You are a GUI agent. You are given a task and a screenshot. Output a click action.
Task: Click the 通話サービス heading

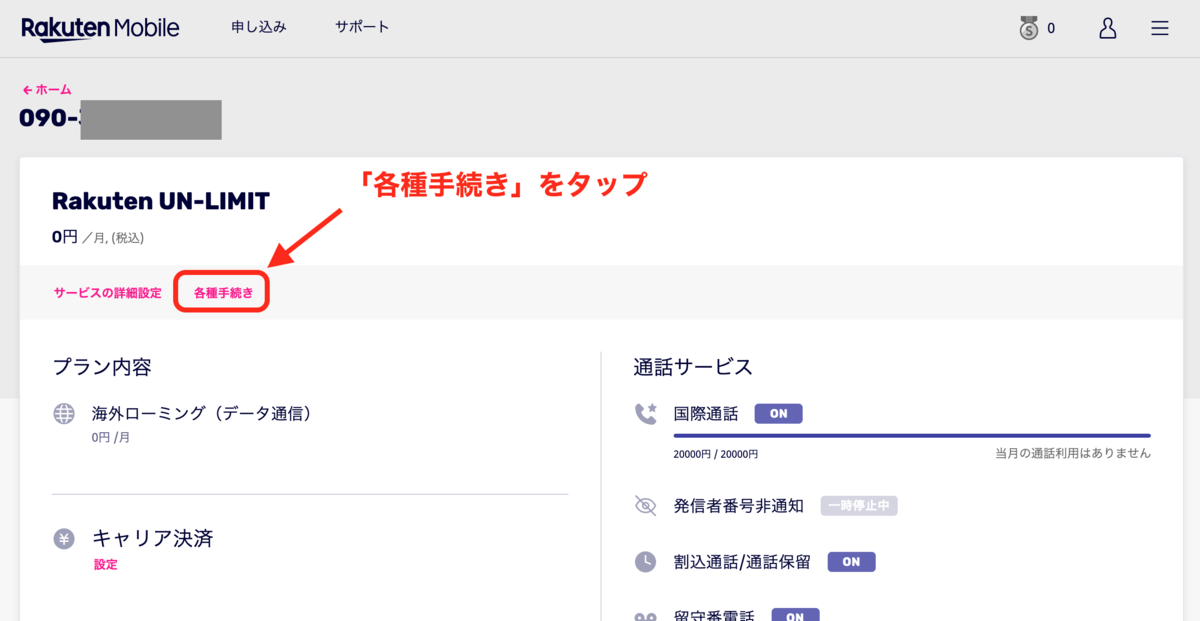(x=693, y=367)
